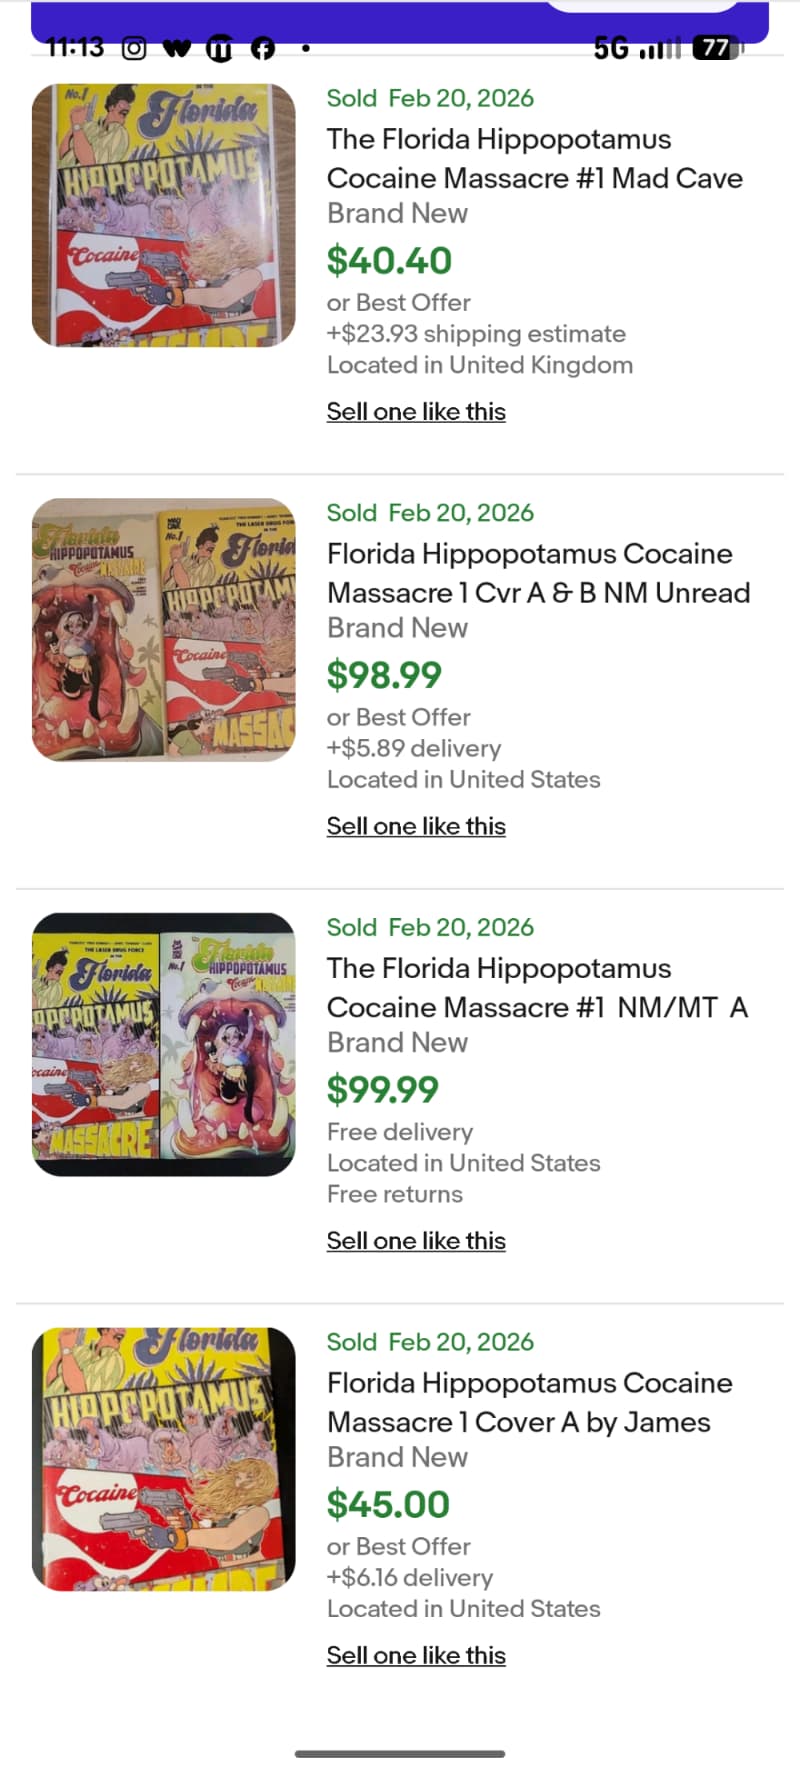Image resolution: width=800 pixels, height=1777 pixels.
Task: Click 'Sell one like this' under $40.40 listing
Action: [x=416, y=412]
